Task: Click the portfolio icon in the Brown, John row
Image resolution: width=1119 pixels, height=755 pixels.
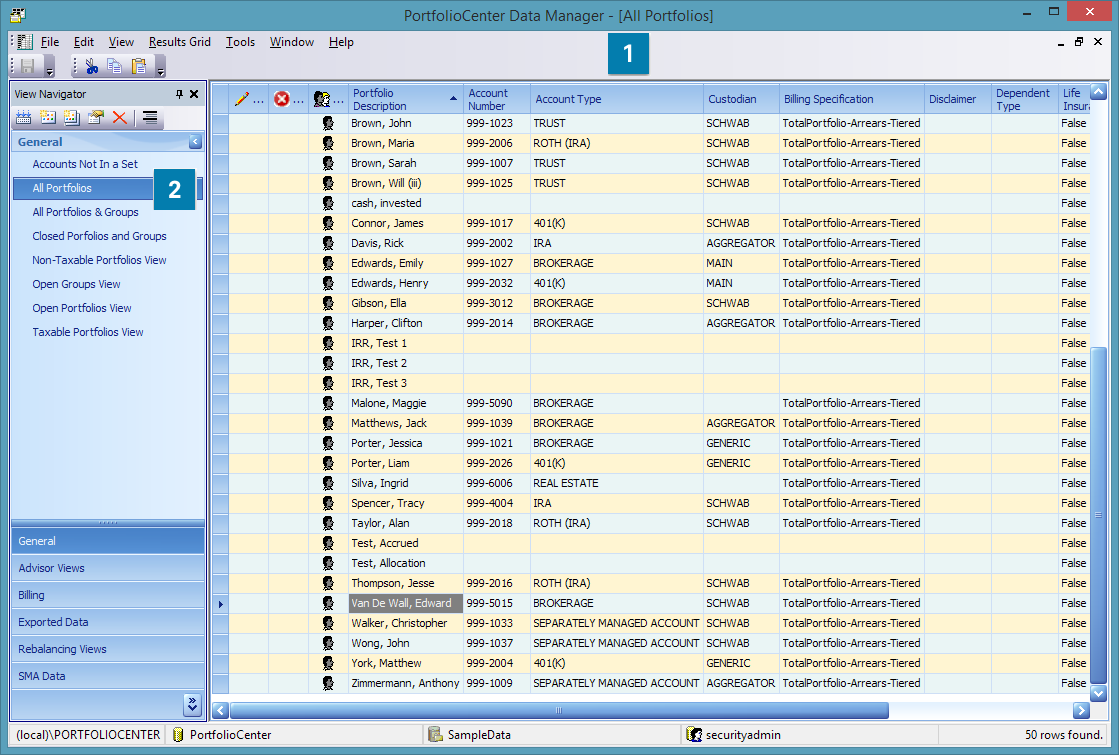Action: (328, 123)
